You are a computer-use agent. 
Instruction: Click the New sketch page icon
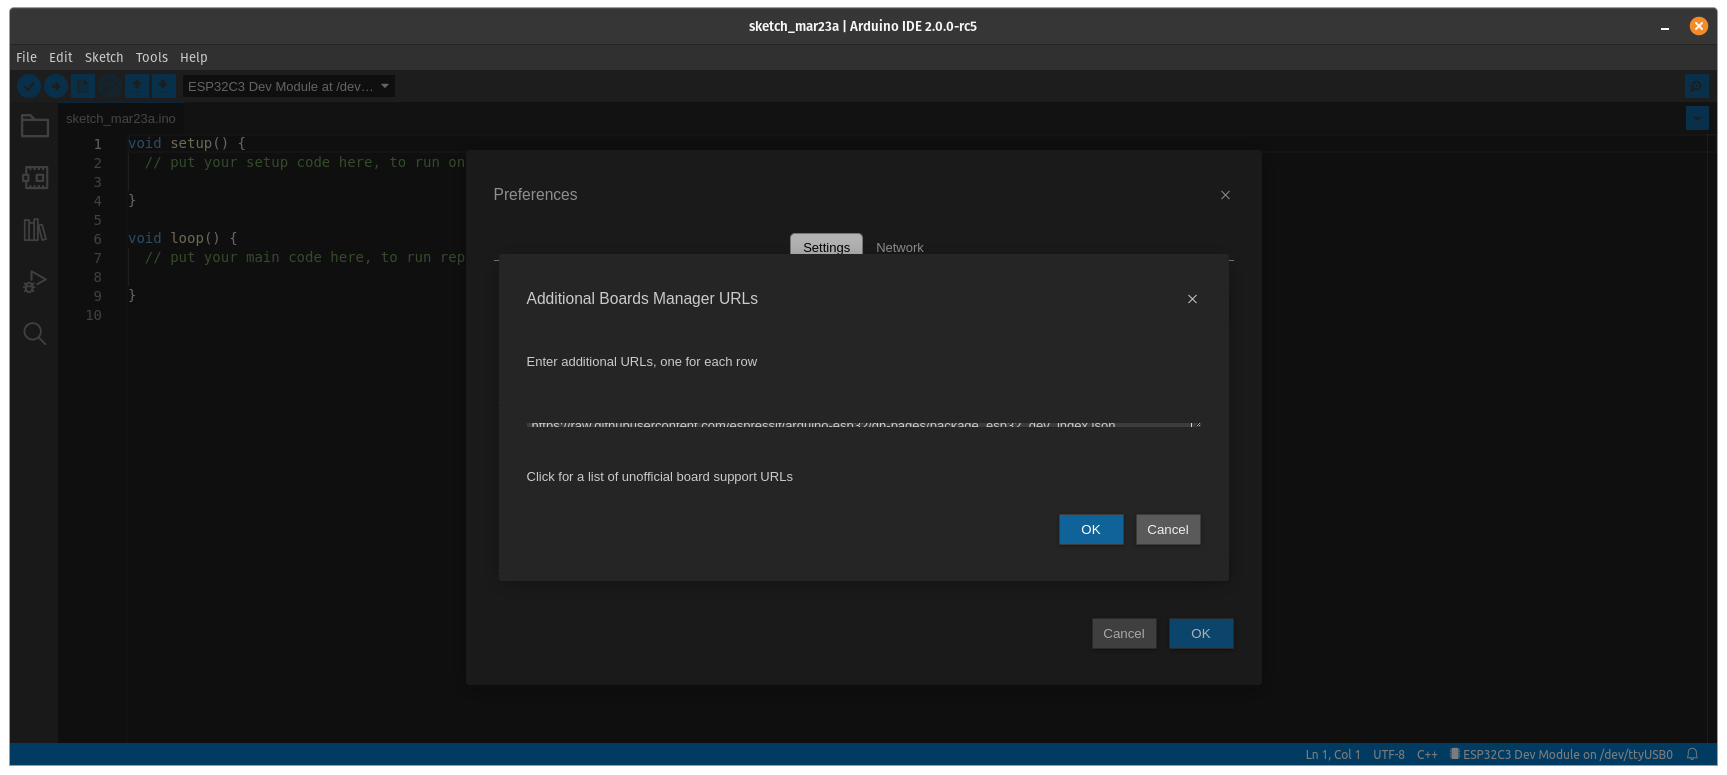[83, 86]
